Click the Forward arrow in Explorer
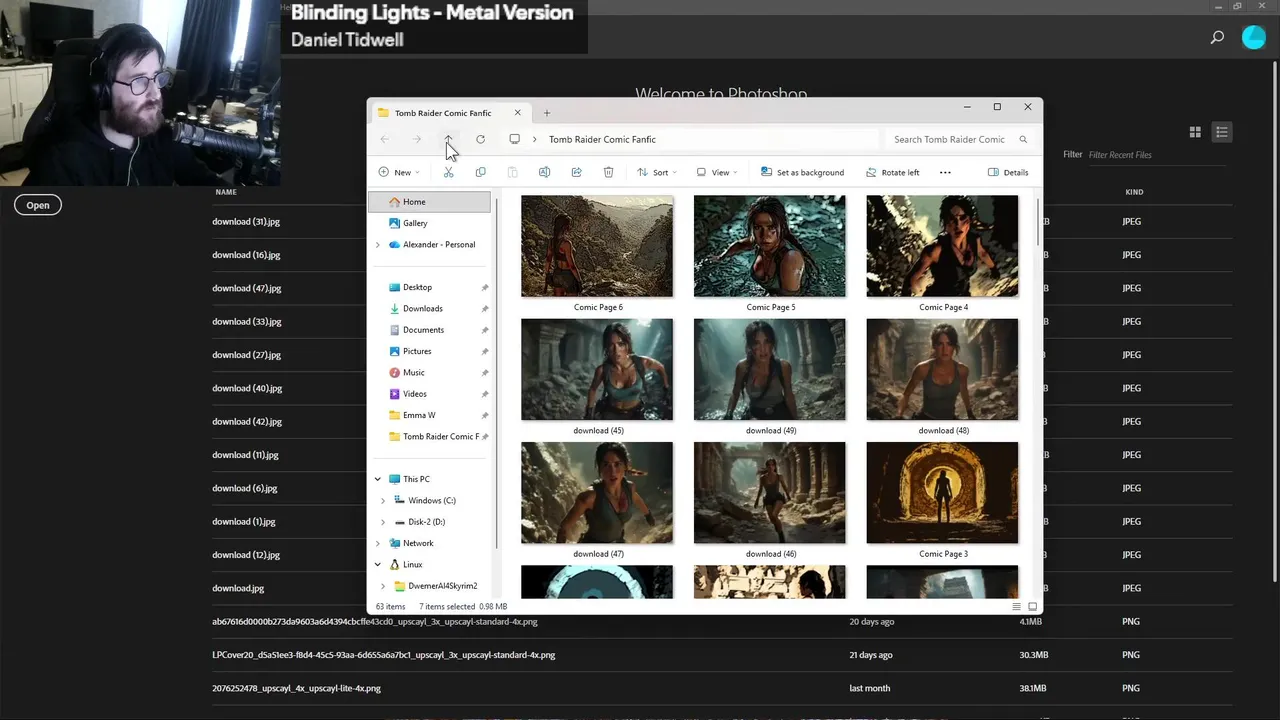Viewport: 1280px width, 720px height. click(x=417, y=139)
